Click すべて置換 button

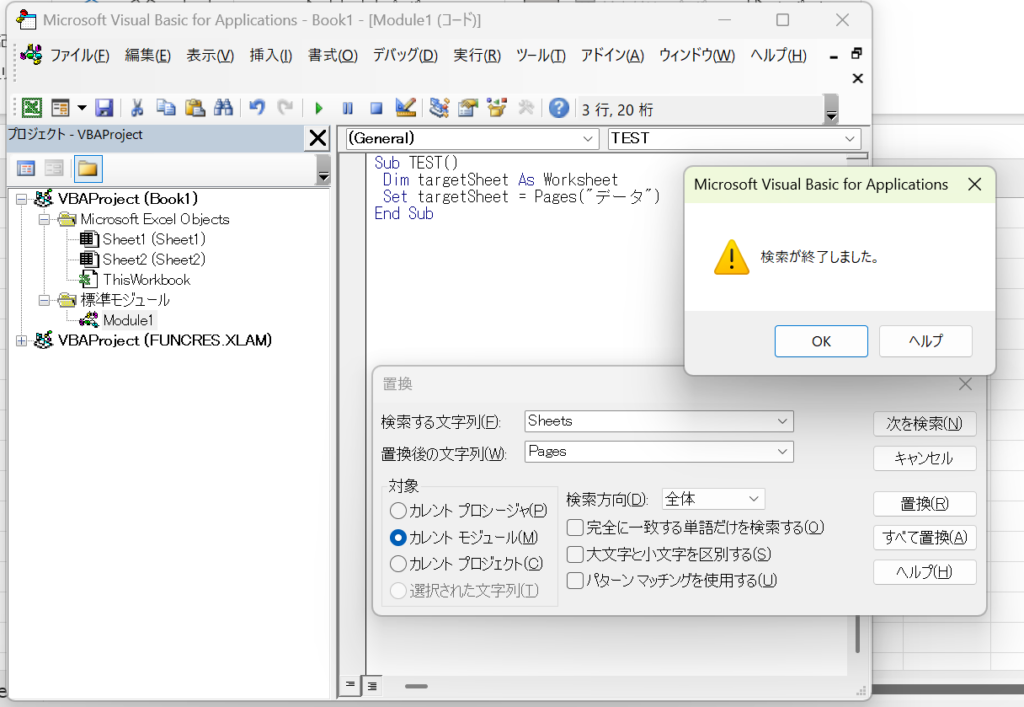coord(924,538)
